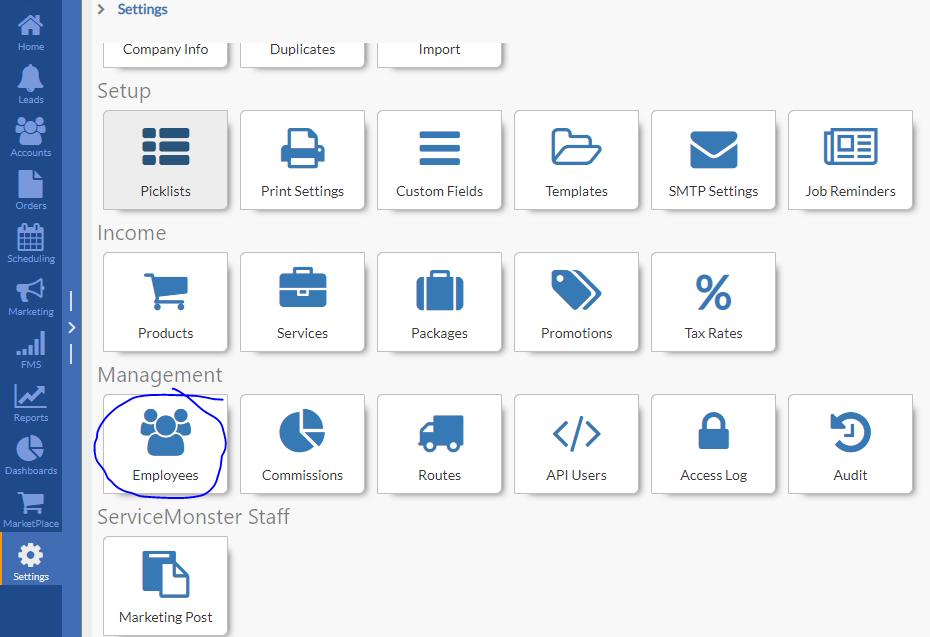Viewport: 930px width, 637px height.
Task: Expand the sidebar with the arrow handle
Action: (71, 327)
